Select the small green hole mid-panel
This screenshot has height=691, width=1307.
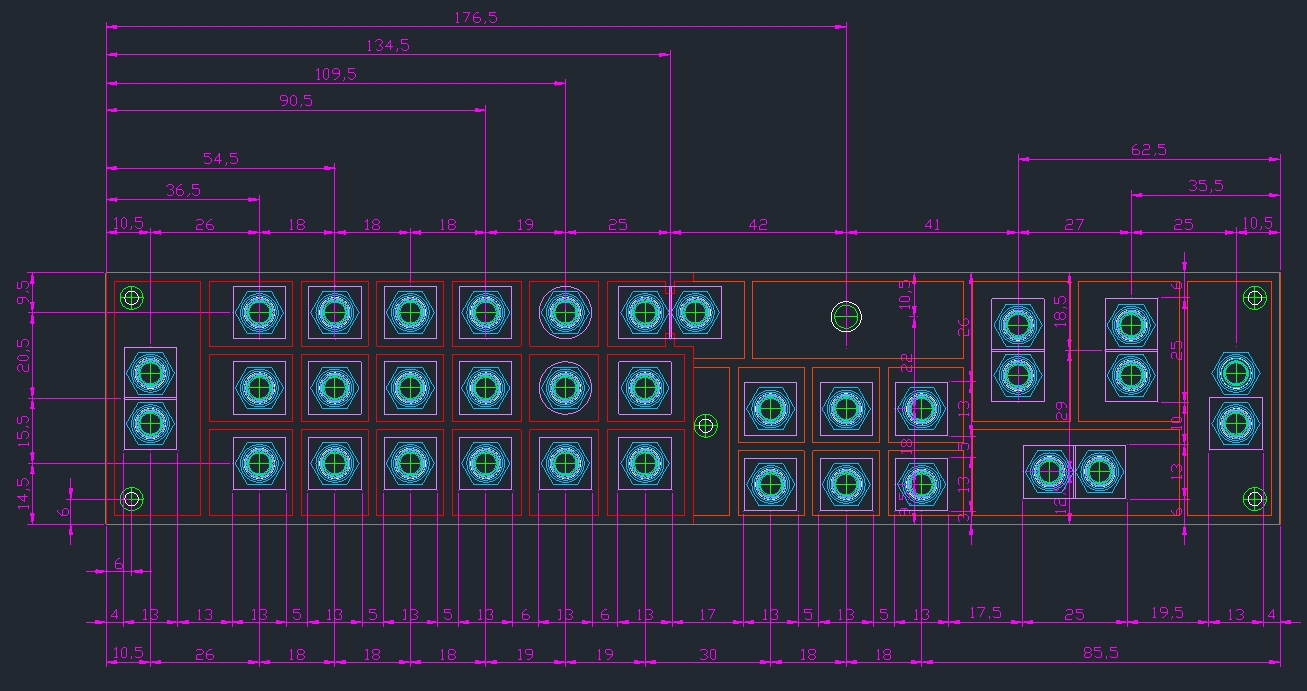[x=706, y=426]
